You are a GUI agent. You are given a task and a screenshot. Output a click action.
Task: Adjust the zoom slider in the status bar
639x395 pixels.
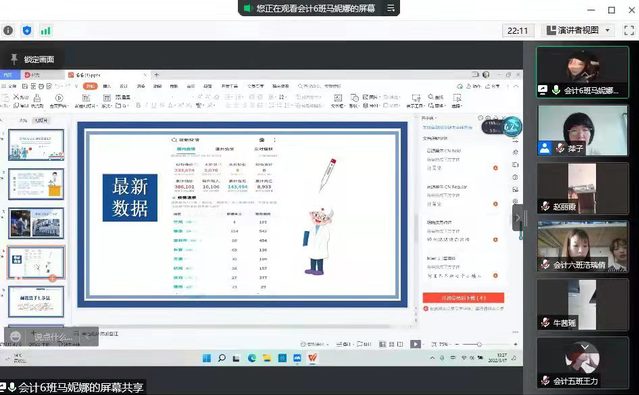pos(479,344)
